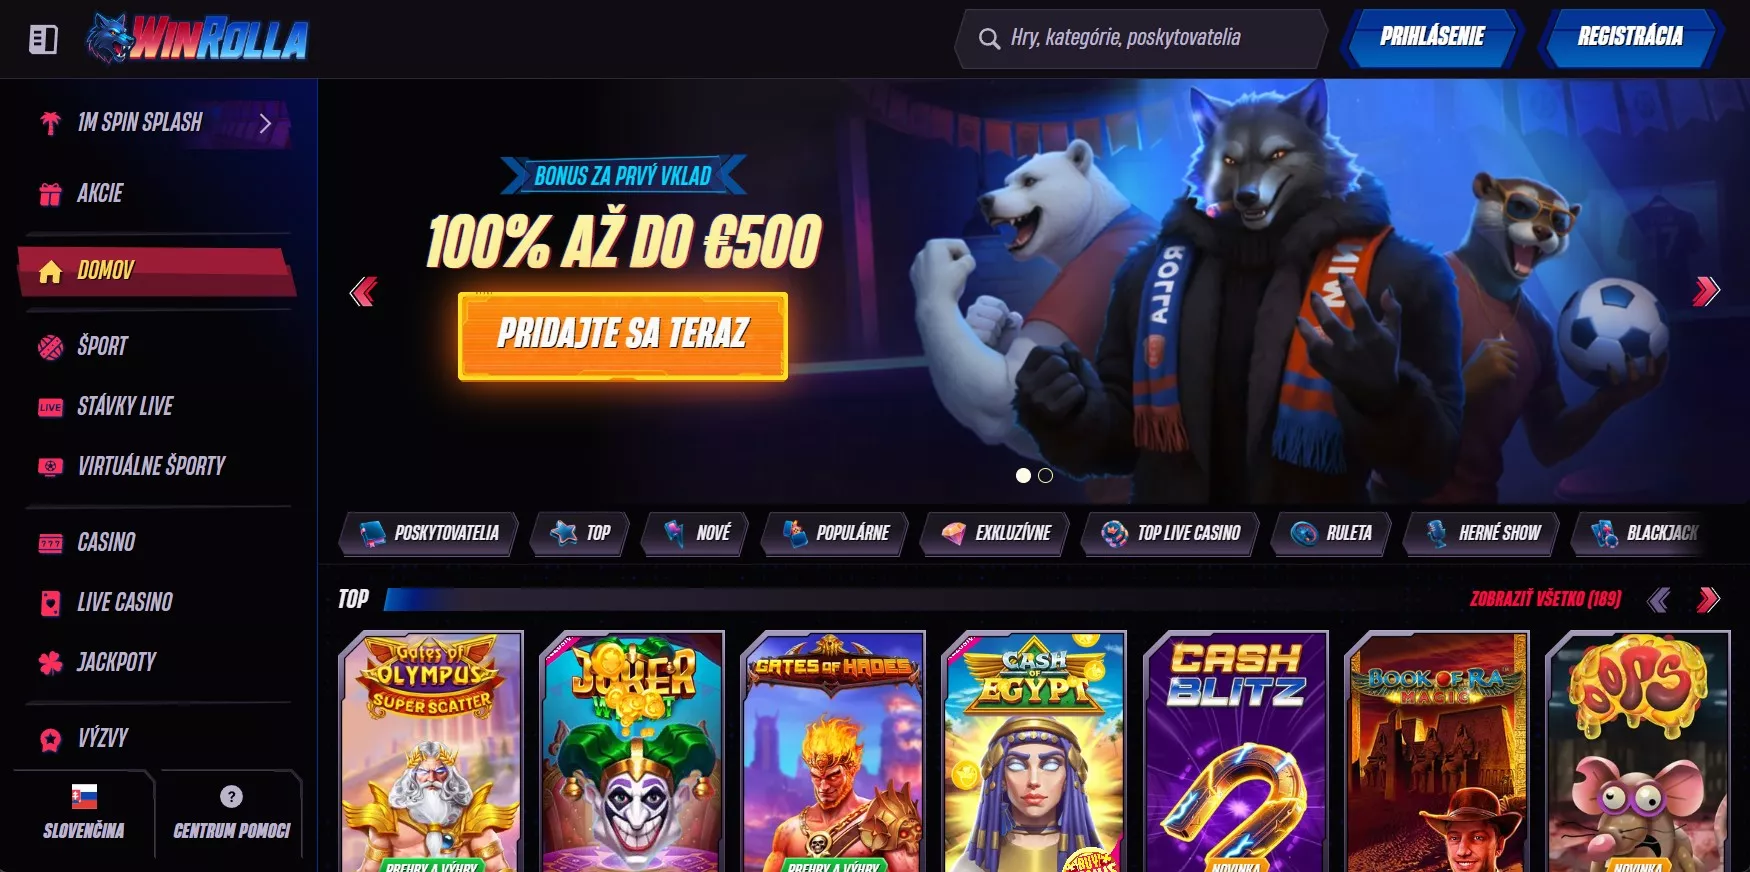Click the Registrácia button
Viewport: 1750px width, 872px height.
tap(1630, 38)
